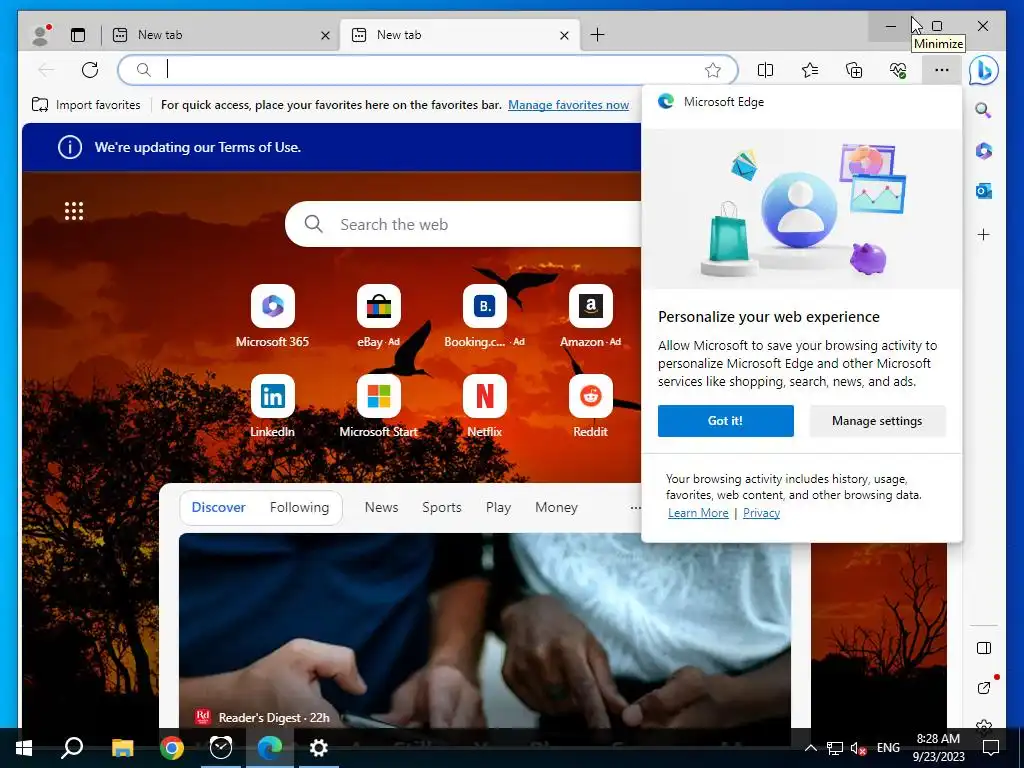The image size is (1024, 768).
Task: Open the Learn More link
Action: tap(698, 513)
